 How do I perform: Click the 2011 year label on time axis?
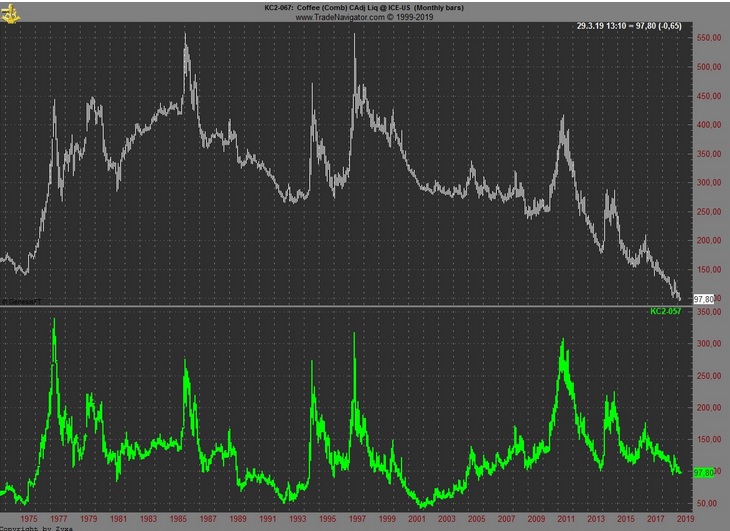pyautogui.click(x=566, y=519)
